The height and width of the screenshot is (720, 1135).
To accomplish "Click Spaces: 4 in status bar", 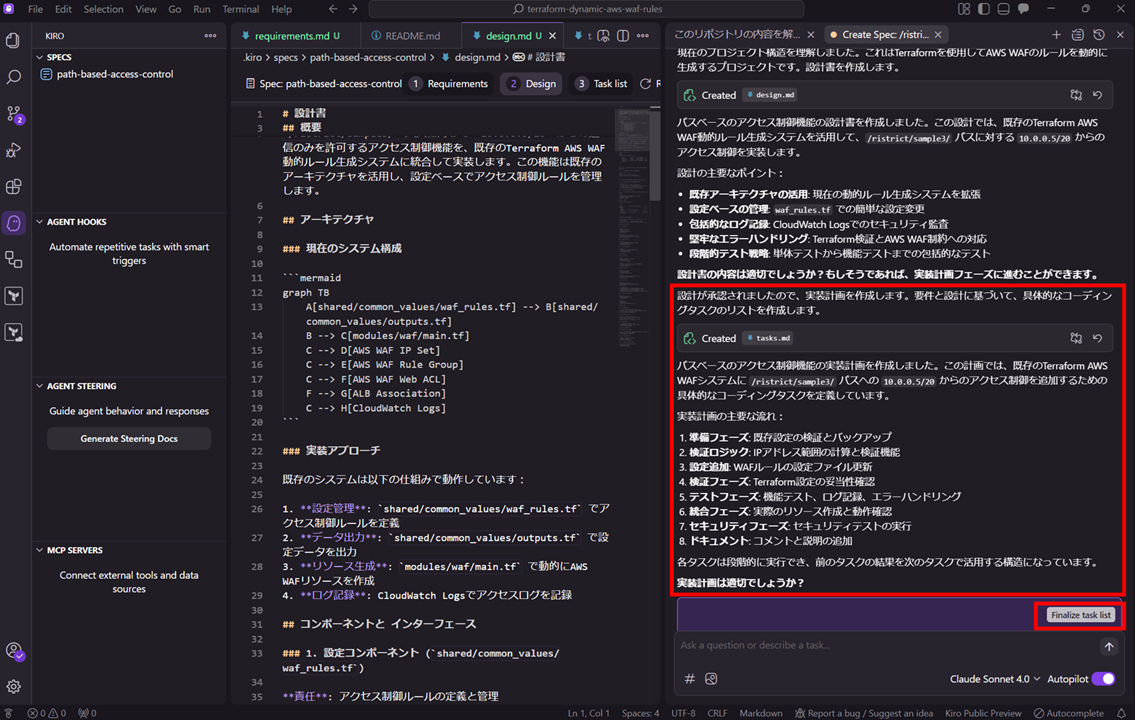I will pyautogui.click(x=640, y=713).
